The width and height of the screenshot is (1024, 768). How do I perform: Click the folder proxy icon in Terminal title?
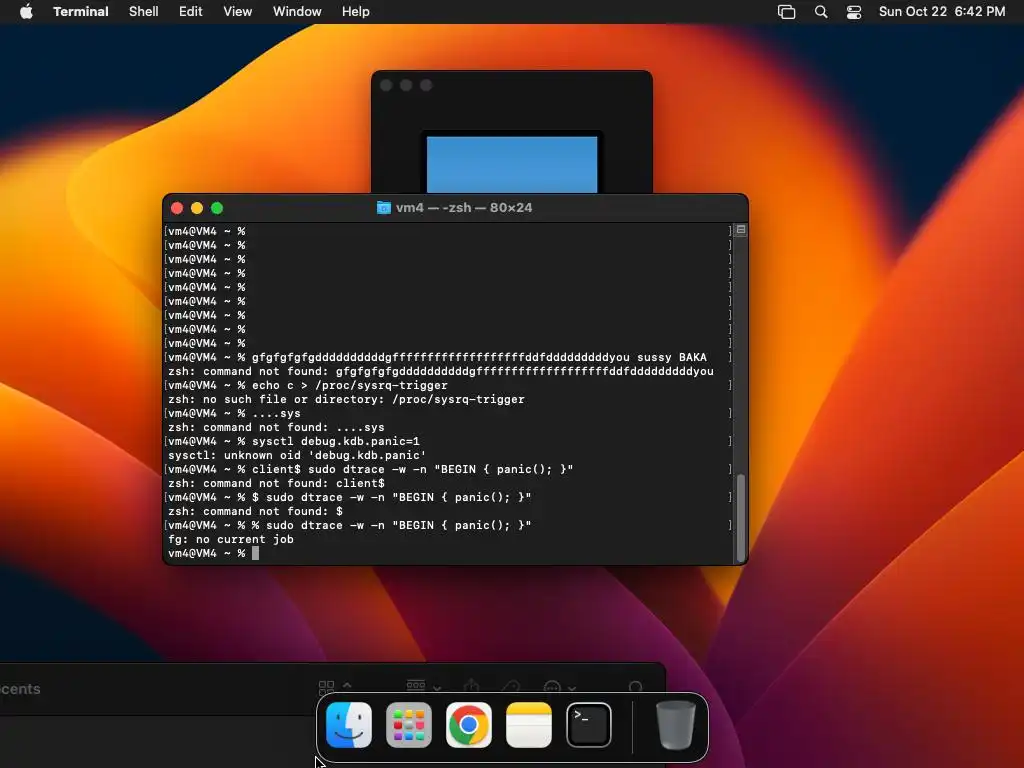click(384, 208)
